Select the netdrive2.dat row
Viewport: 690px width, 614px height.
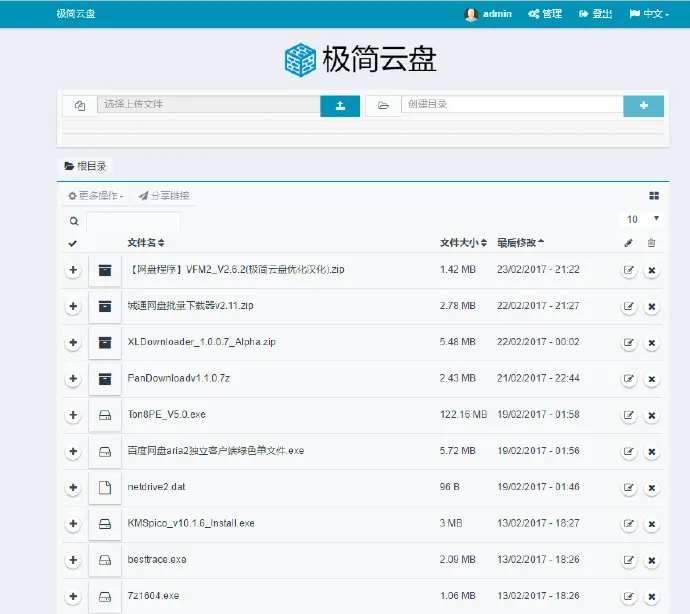(x=73, y=487)
